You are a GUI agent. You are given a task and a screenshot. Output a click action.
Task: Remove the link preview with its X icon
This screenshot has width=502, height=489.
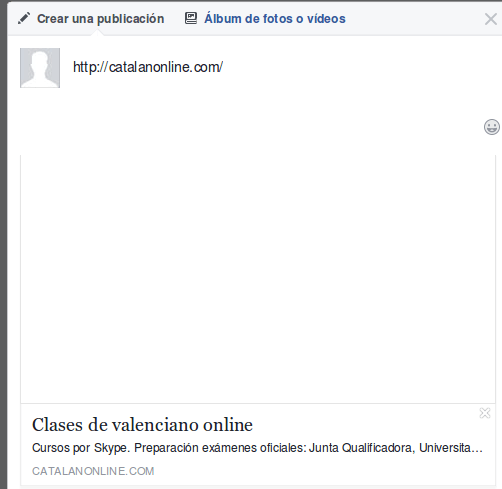coord(485,413)
